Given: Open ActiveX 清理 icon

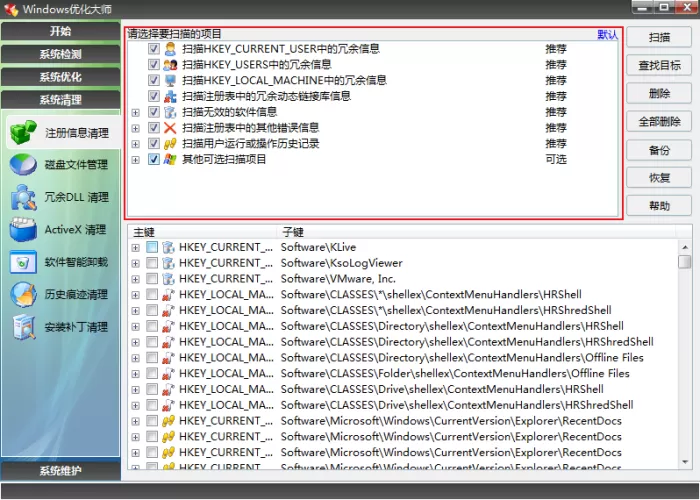Looking at the screenshot, I should point(23,229).
